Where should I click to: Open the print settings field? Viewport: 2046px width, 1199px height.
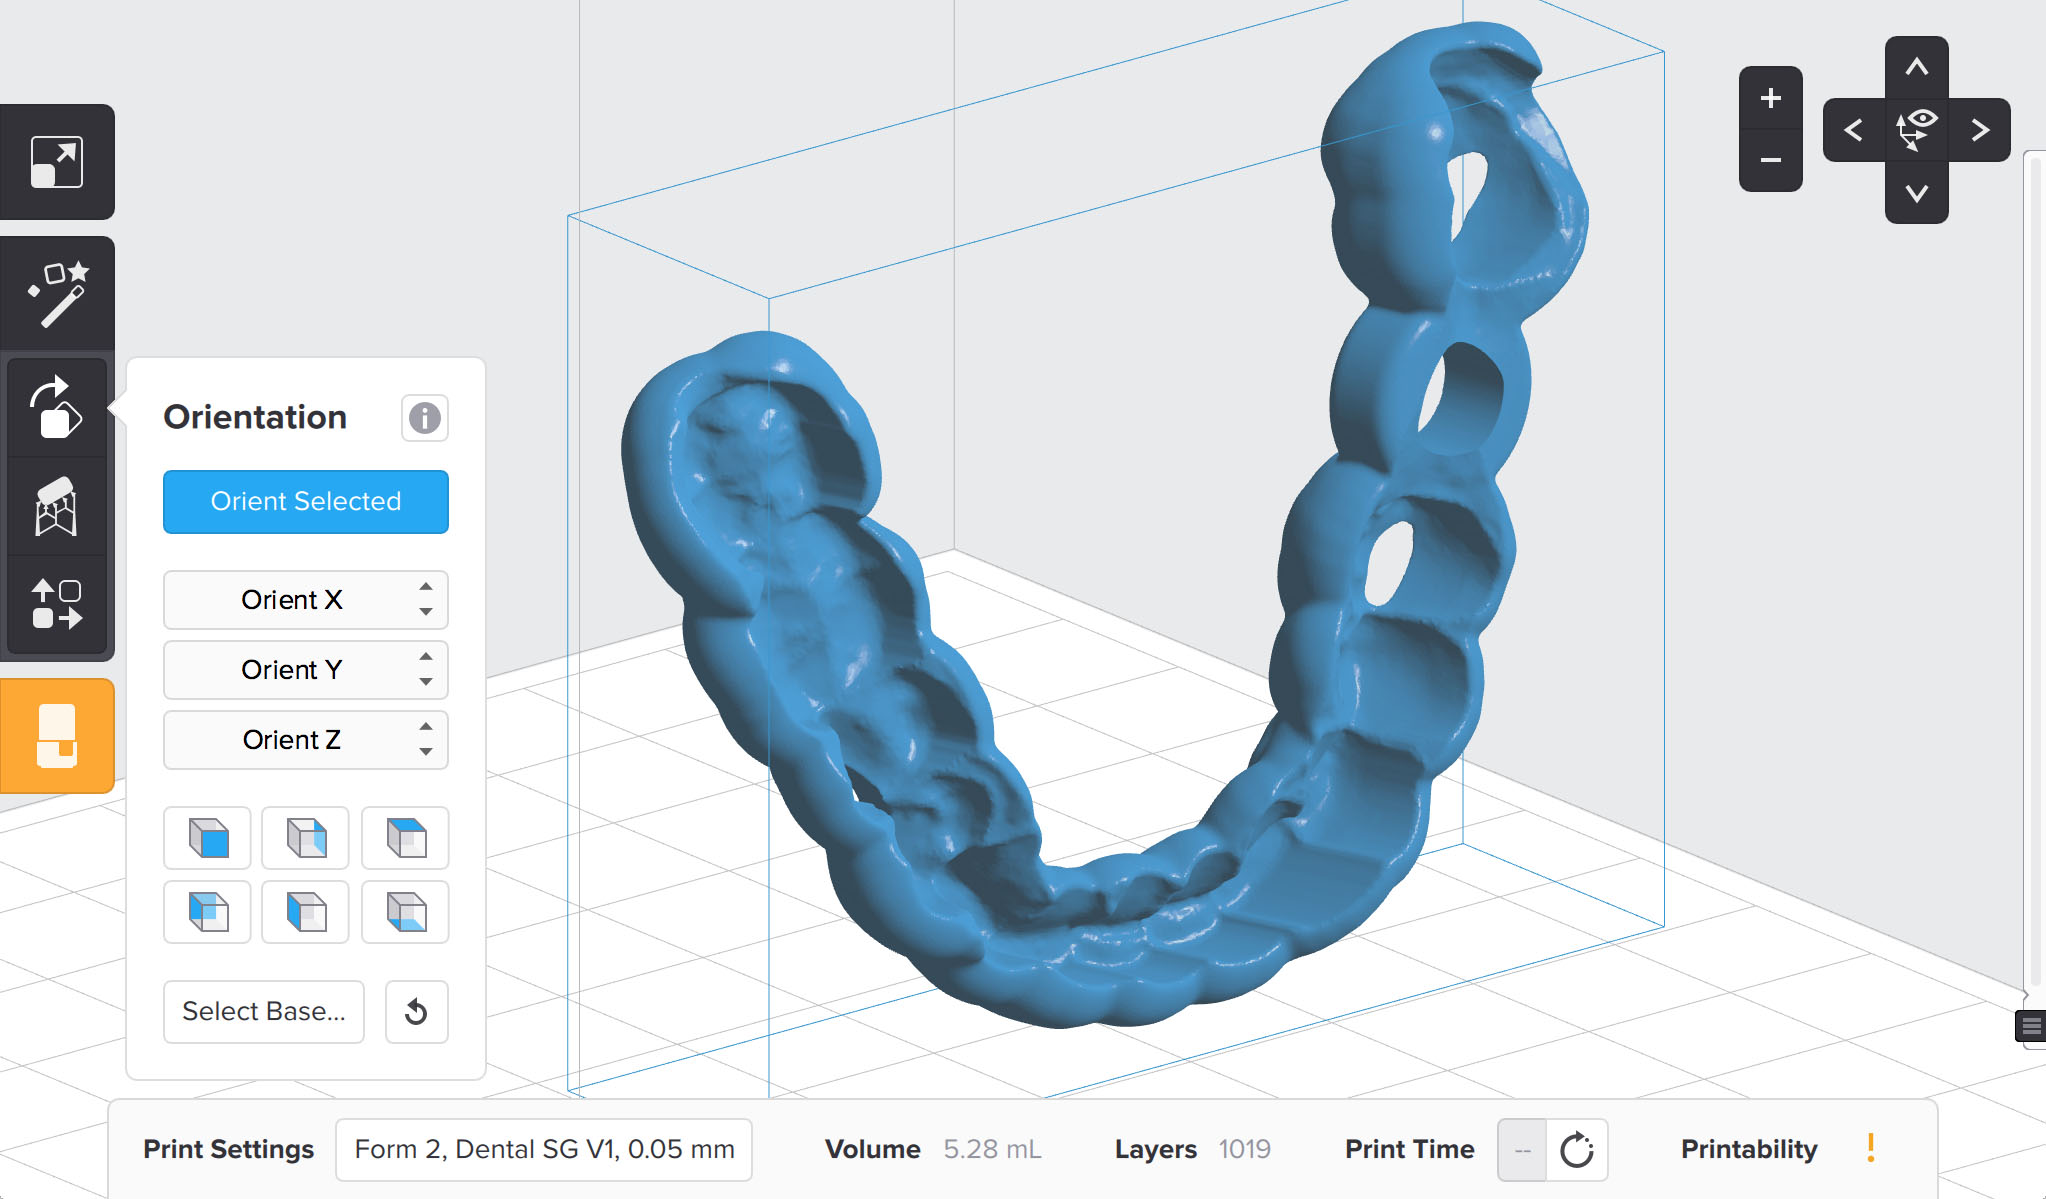(x=543, y=1150)
